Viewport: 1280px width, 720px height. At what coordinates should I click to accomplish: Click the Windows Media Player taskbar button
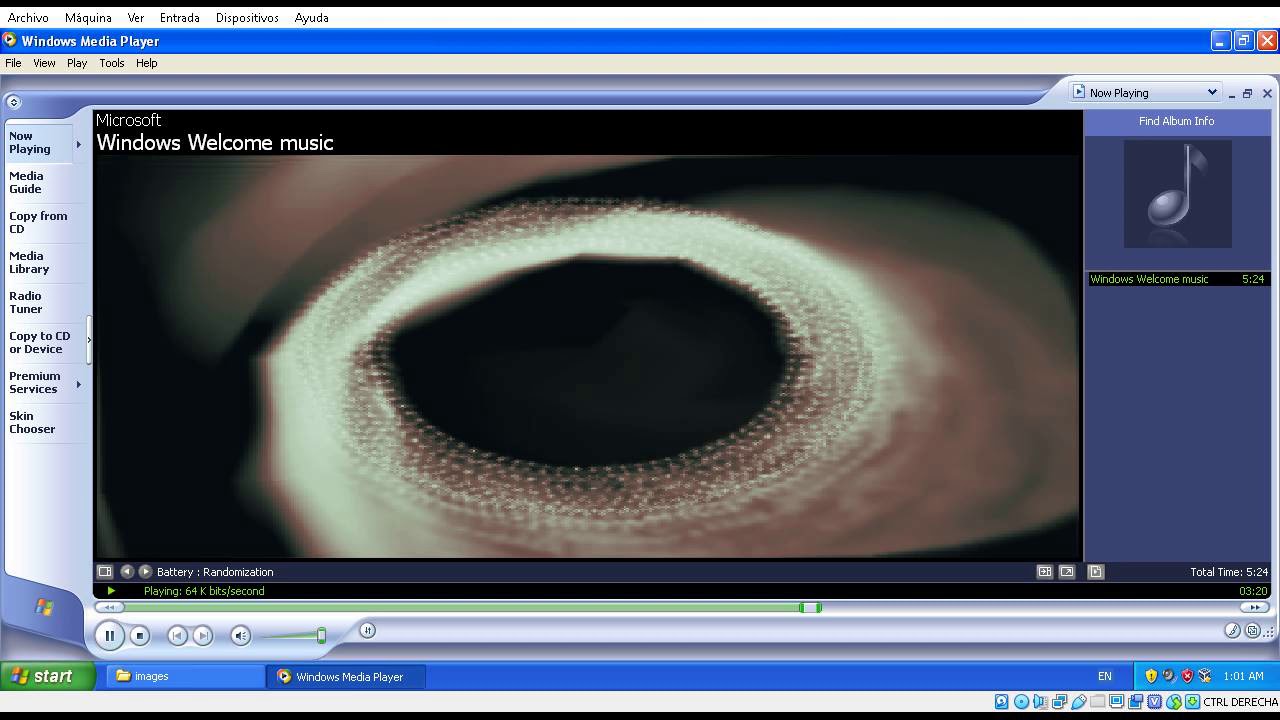347,676
